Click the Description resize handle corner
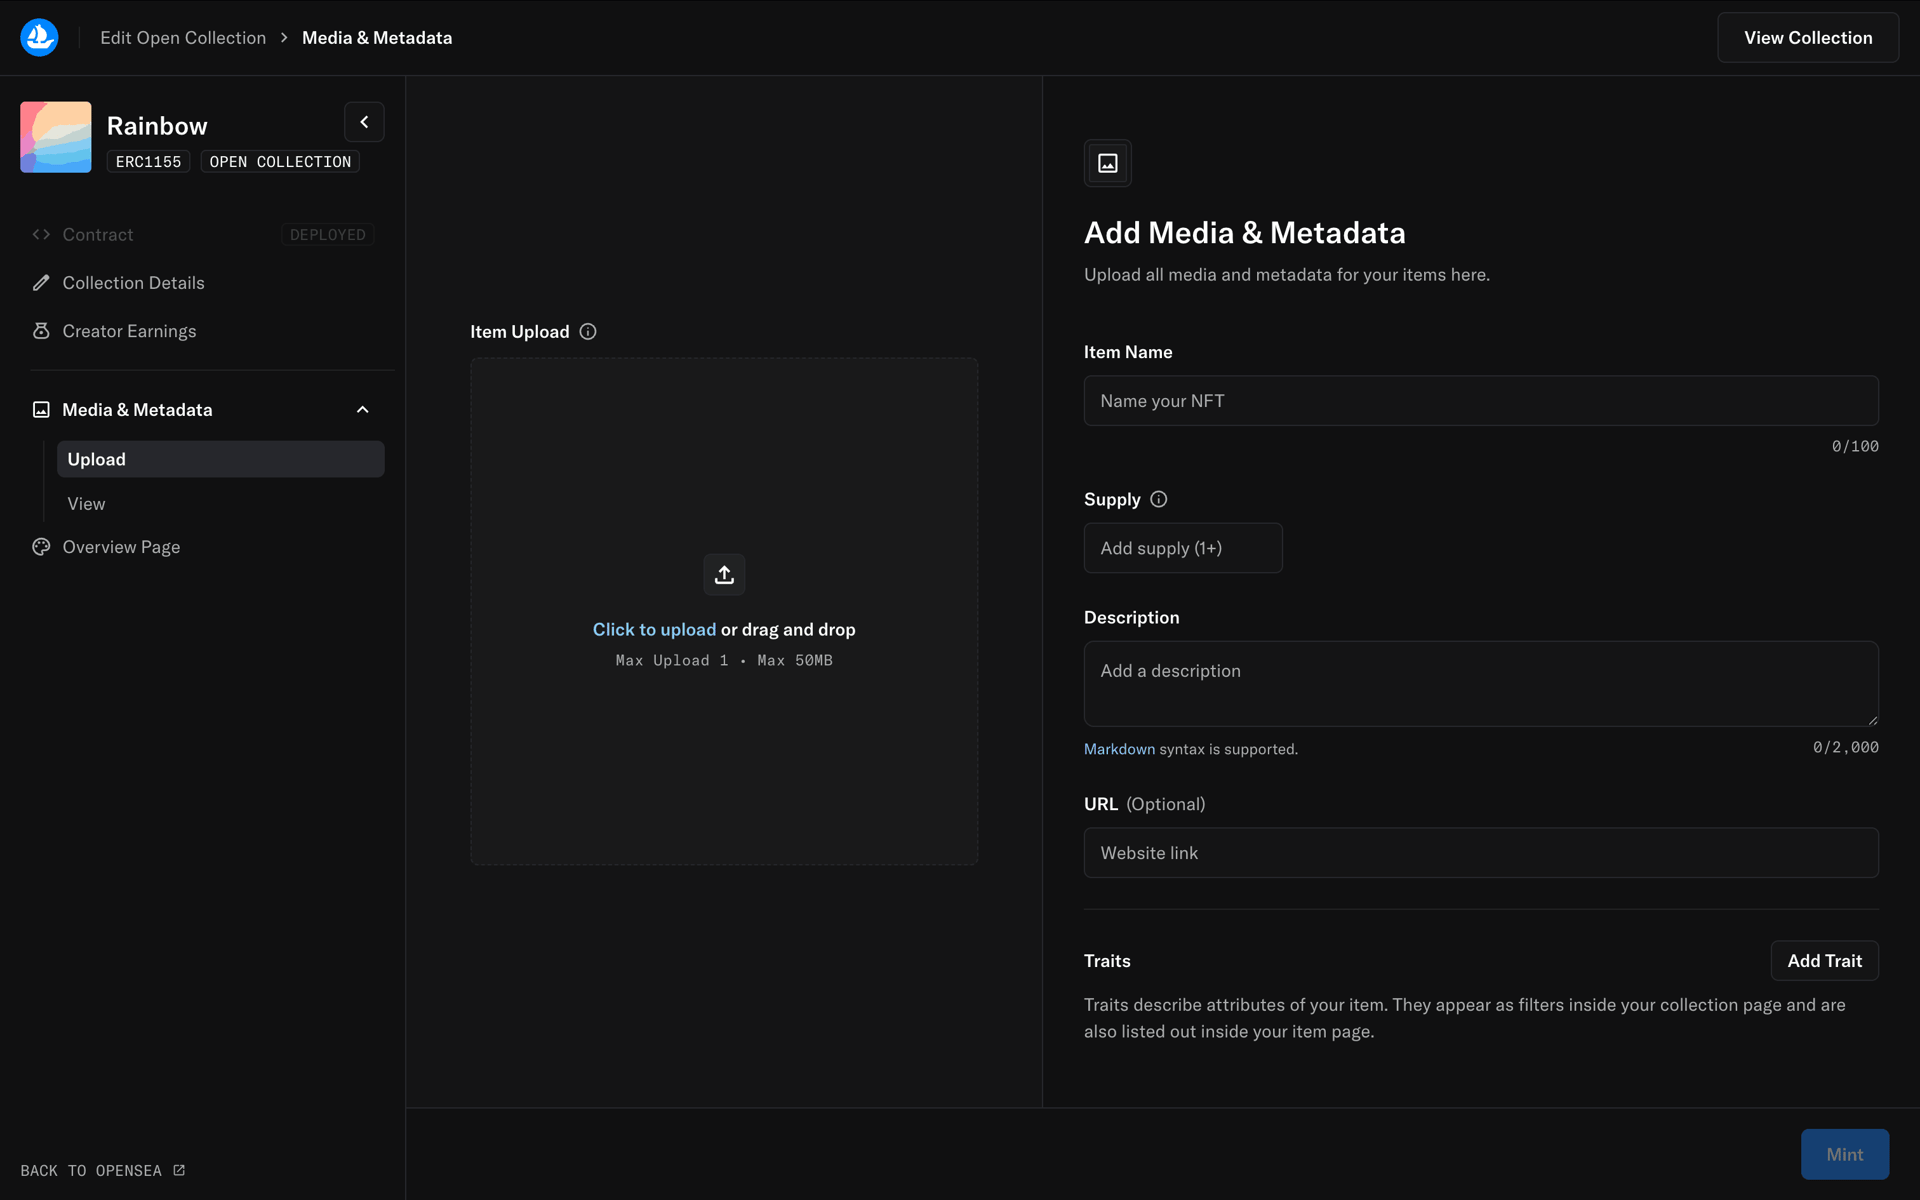This screenshot has height=1200, width=1920. click(1872, 719)
